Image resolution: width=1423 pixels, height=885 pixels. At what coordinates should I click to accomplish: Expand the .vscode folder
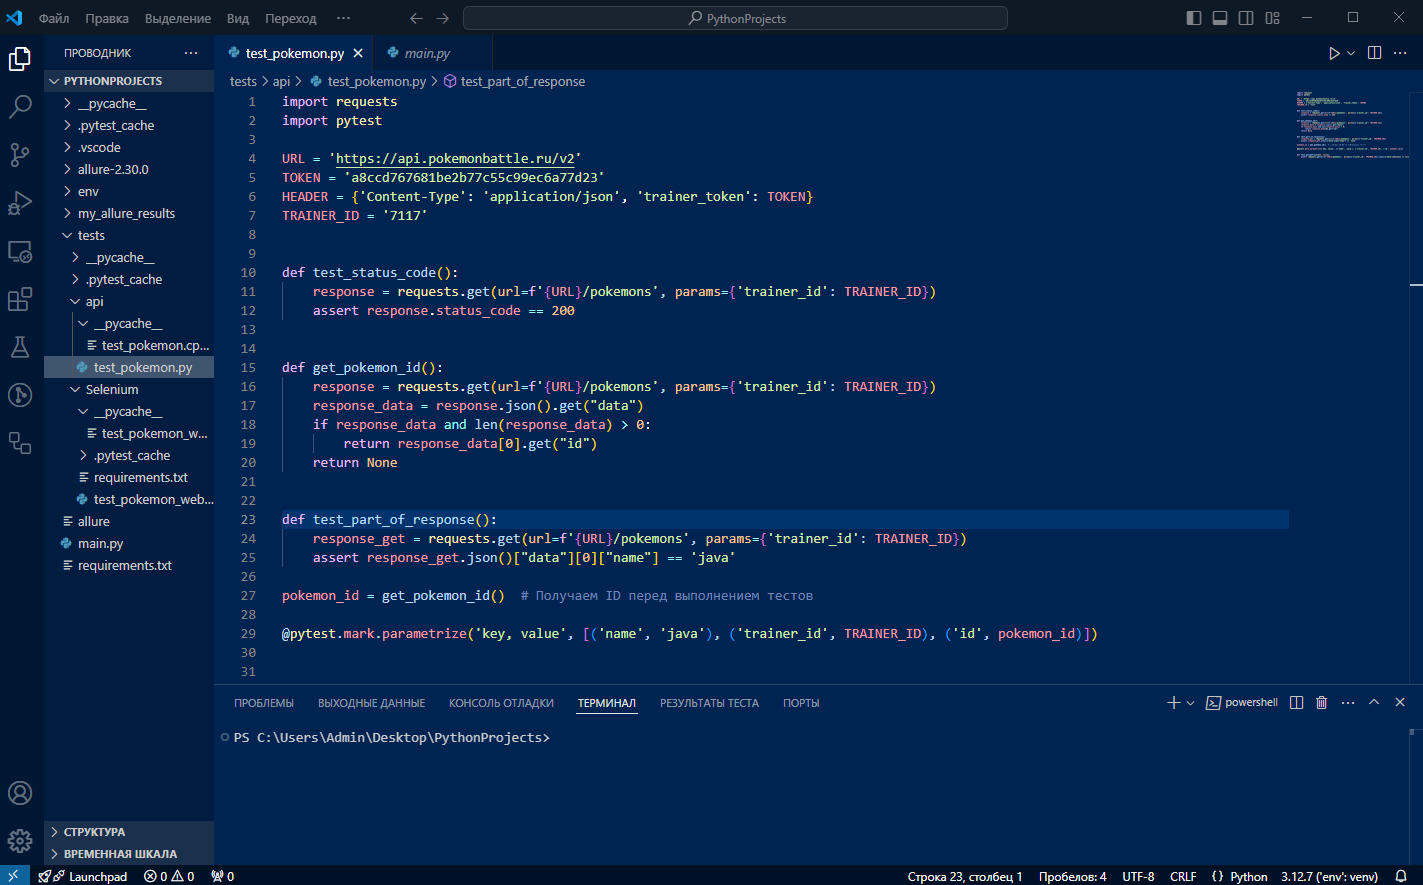(x=129, y=147)
